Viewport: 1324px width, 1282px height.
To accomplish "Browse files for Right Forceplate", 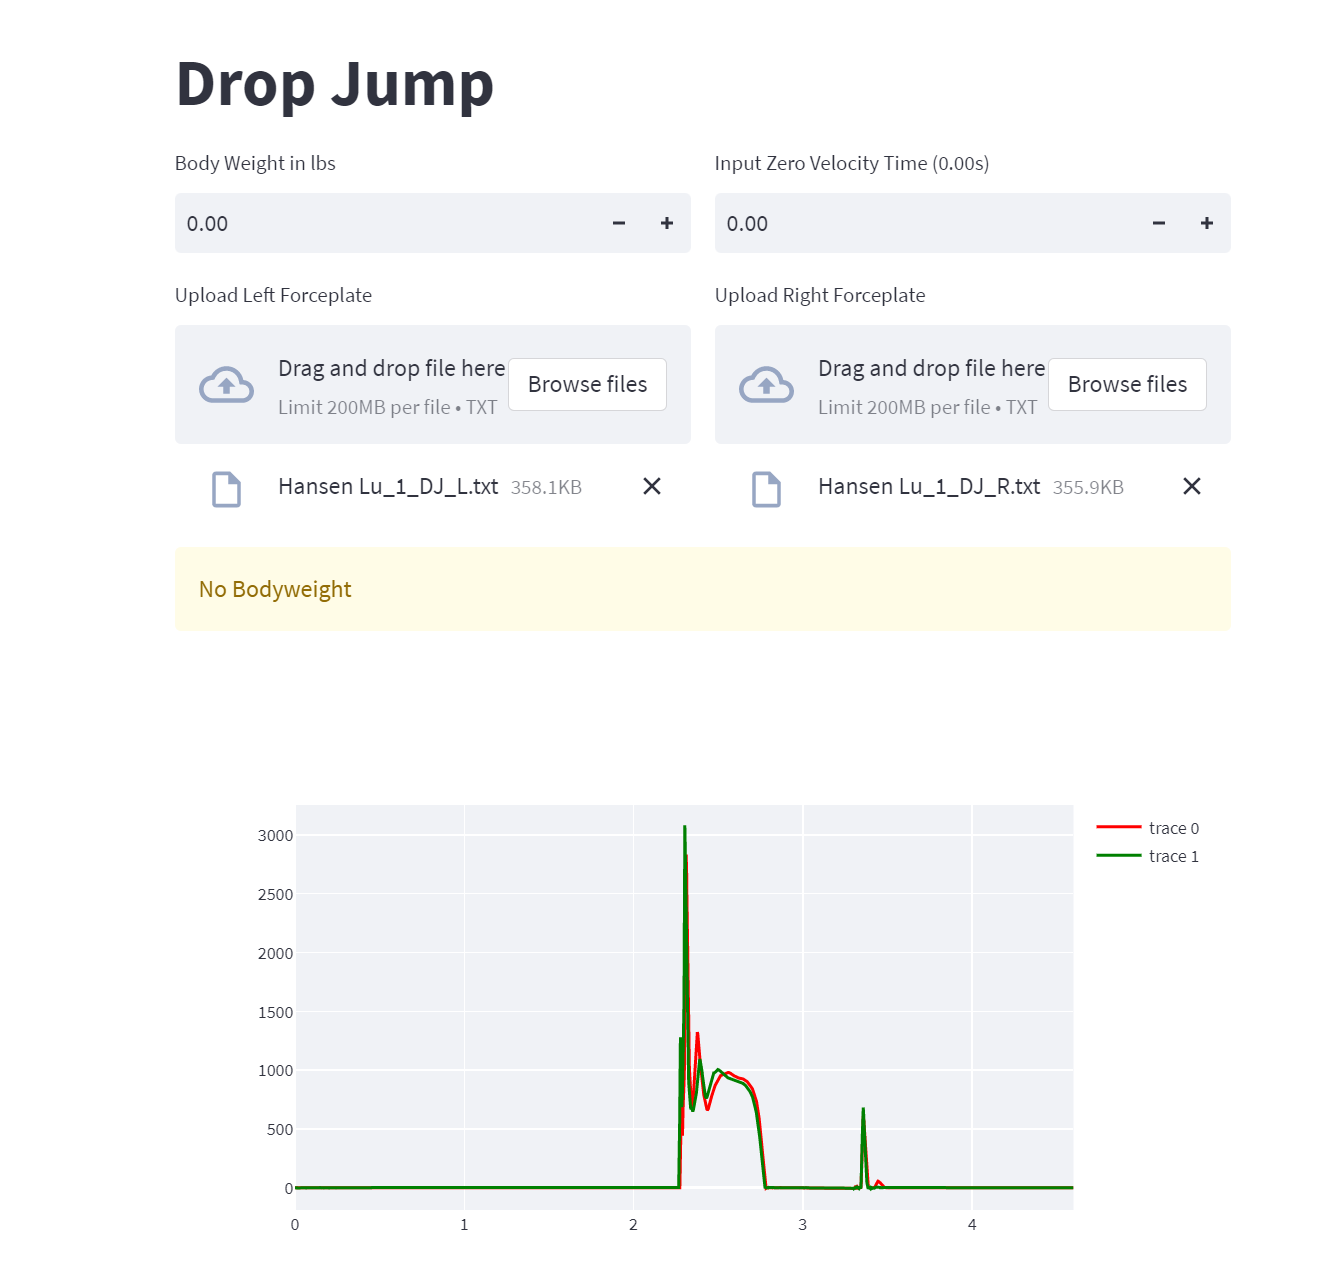I will coord(1127,384).
